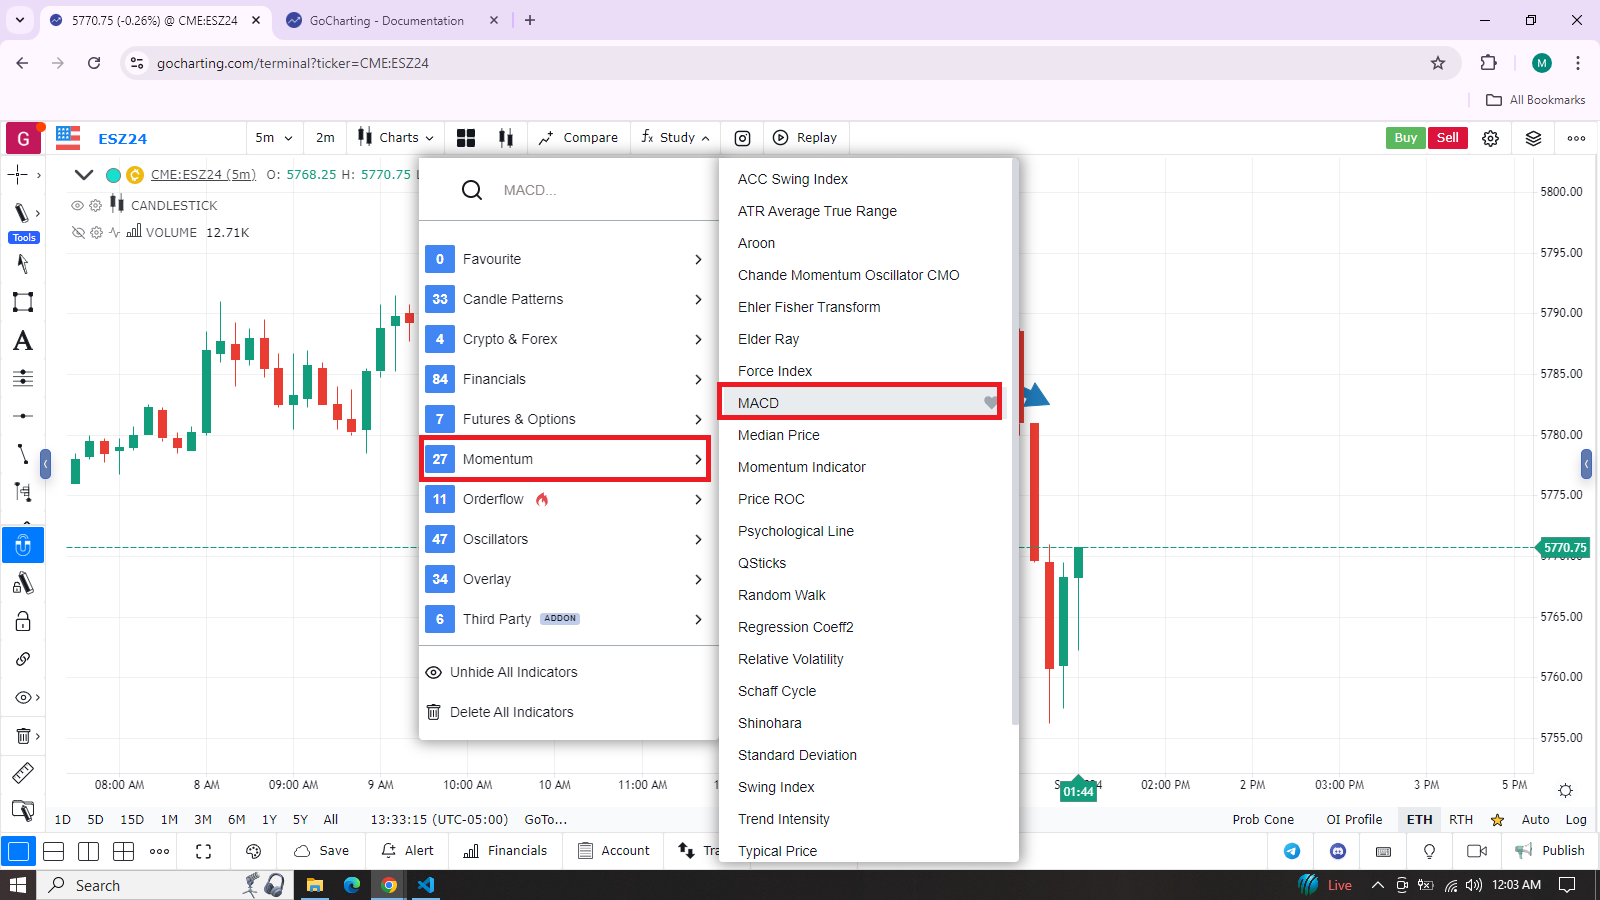
Task: Toggle Auto price scale
Action: [1535, 819]
